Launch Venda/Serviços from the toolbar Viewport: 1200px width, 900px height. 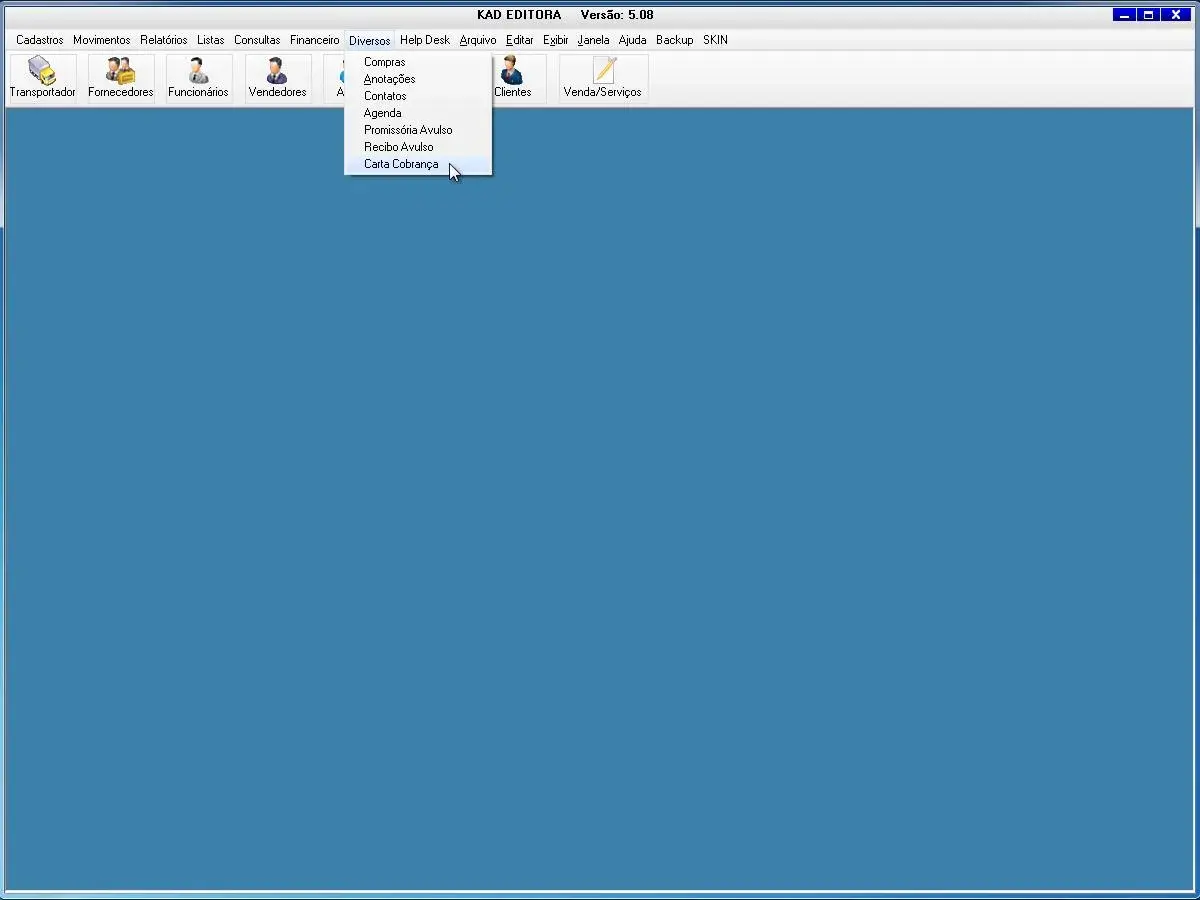coord(603,78)
